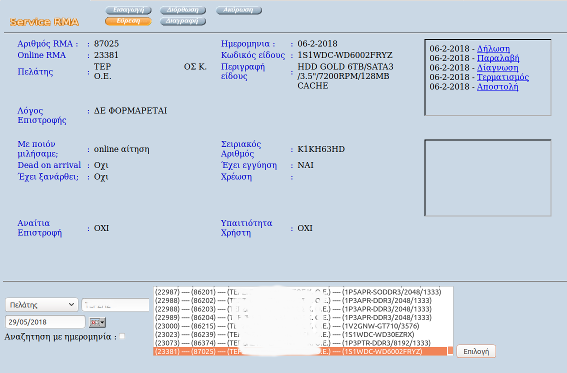This screenshot has height=373, width=567.
Task: Click the Διόρθωση toolbar button
Action: [x=183, y=10]
